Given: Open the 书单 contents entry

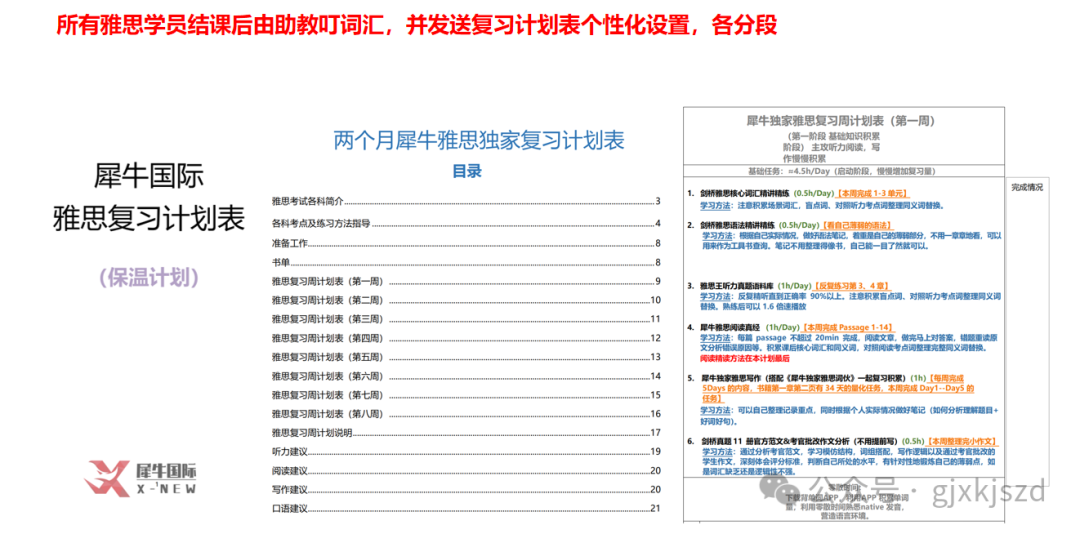Looking at the screenshot, I should pos(466,263).
